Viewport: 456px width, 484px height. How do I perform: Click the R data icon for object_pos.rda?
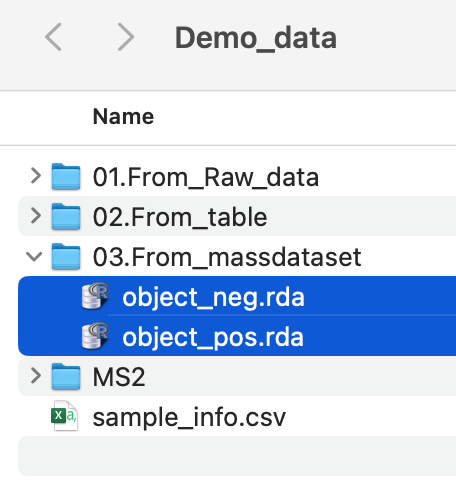[96, 336]
